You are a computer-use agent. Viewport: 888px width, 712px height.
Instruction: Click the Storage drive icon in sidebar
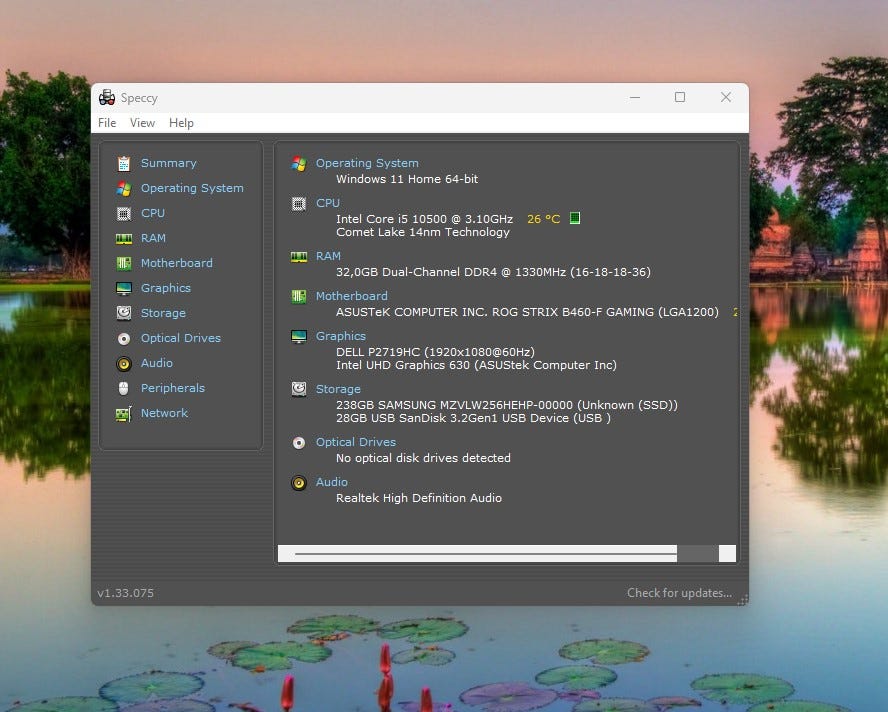(124, 313)
